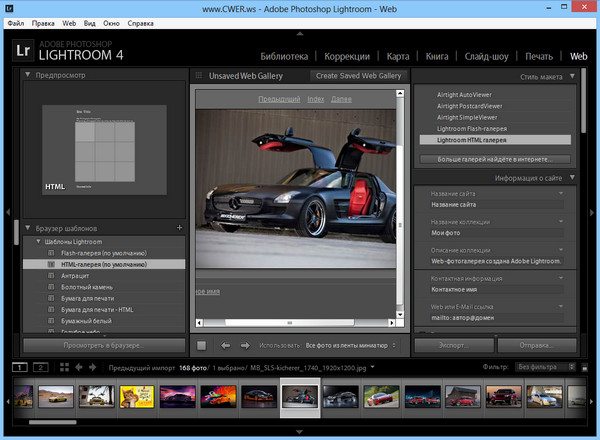The height and width of the screenshot is (440, 600).
Task: Click the Бумажный белый template icon
Action: tap(51, 321)
